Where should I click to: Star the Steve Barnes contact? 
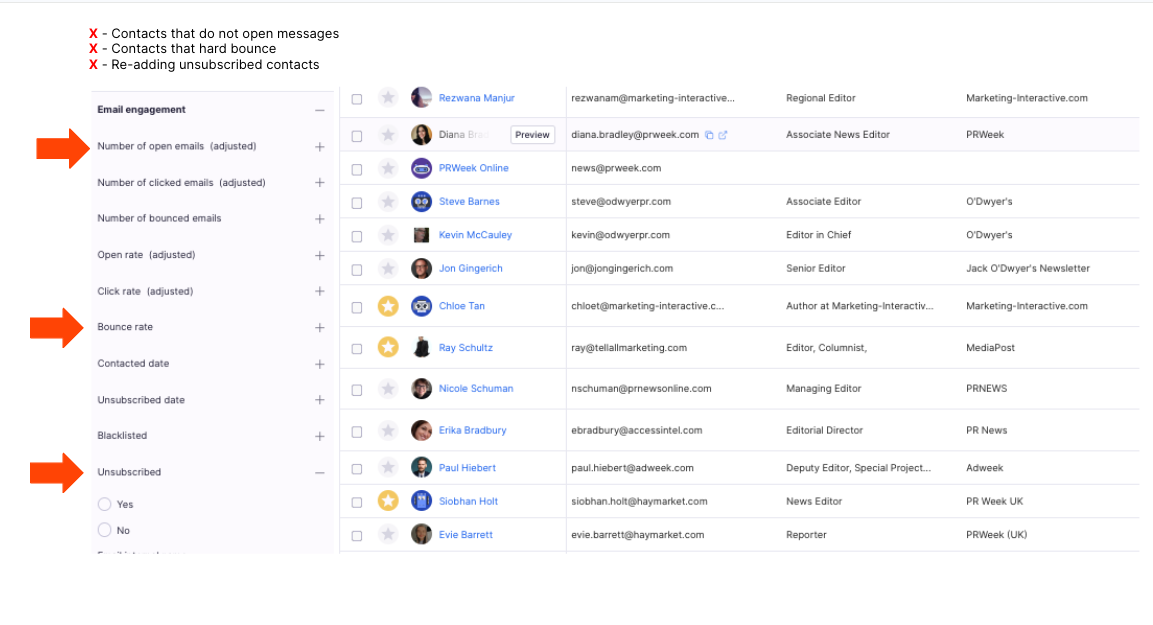coord(388,201)
